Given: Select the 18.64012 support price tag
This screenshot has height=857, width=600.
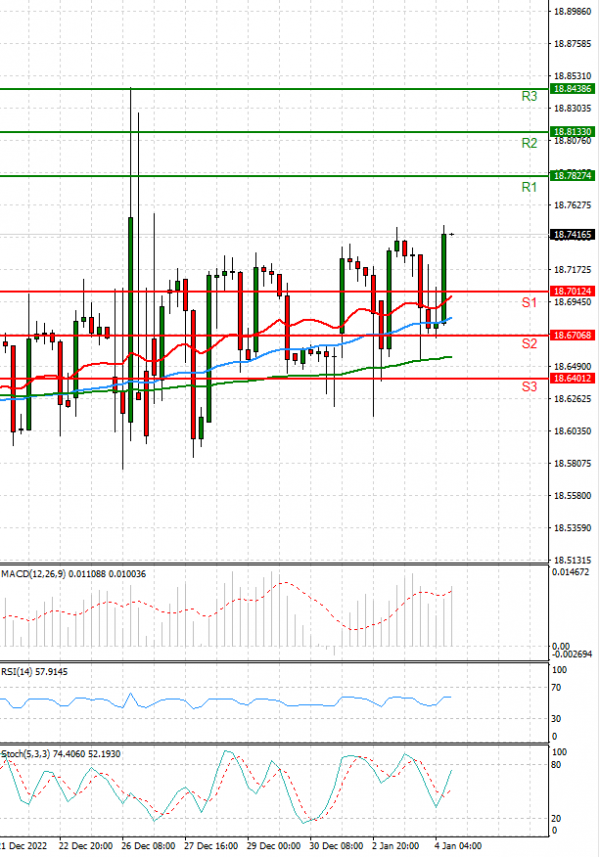Looking at the screenshot, I should (x=572, y=378).
